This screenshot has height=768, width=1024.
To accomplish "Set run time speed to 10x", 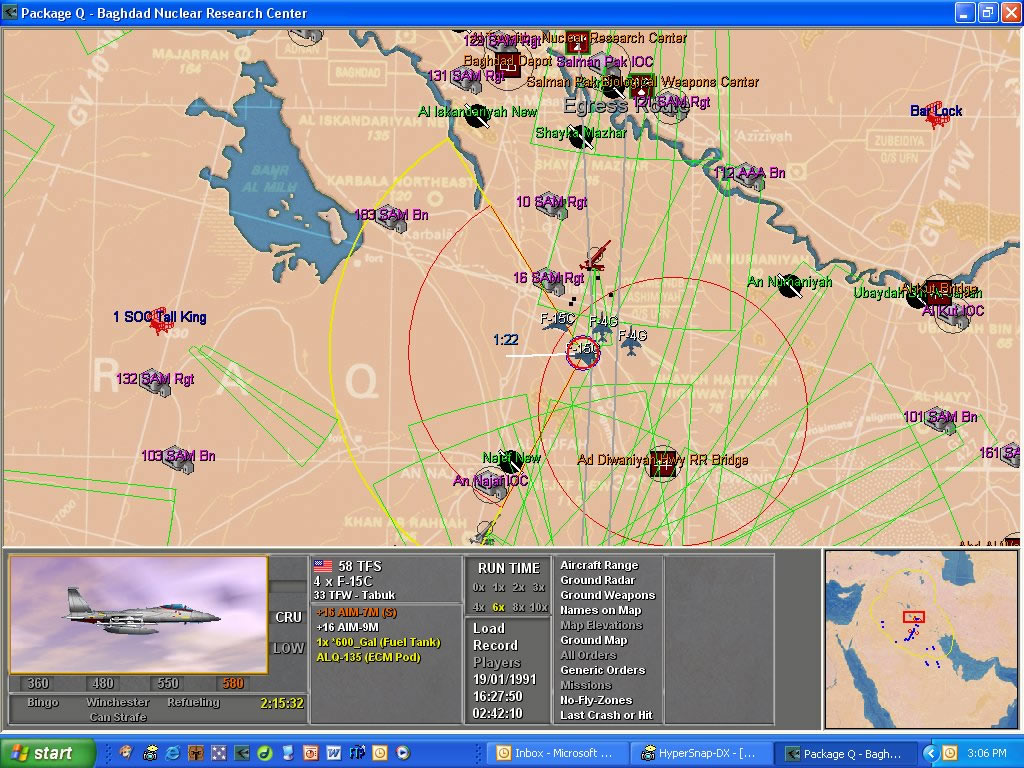I will click(x=538, y=607).
